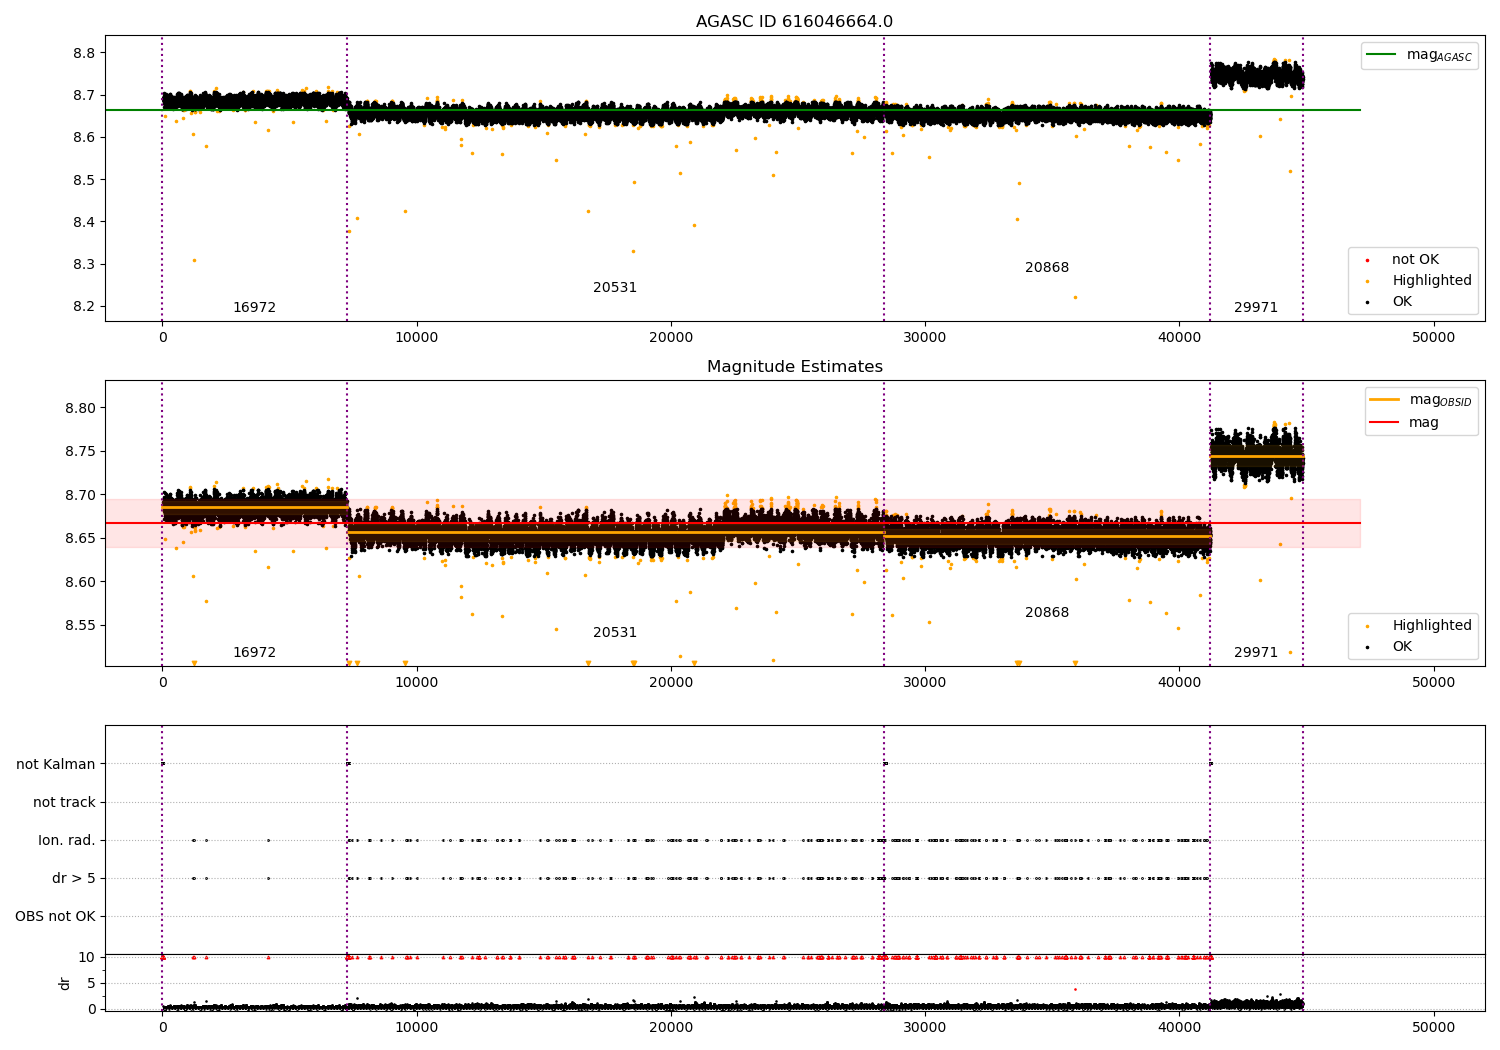Image resolution: width=1500 pixels, height=1050 pixels.
Task: Click obsid label 20531 in middle plot
Action: 615,633
